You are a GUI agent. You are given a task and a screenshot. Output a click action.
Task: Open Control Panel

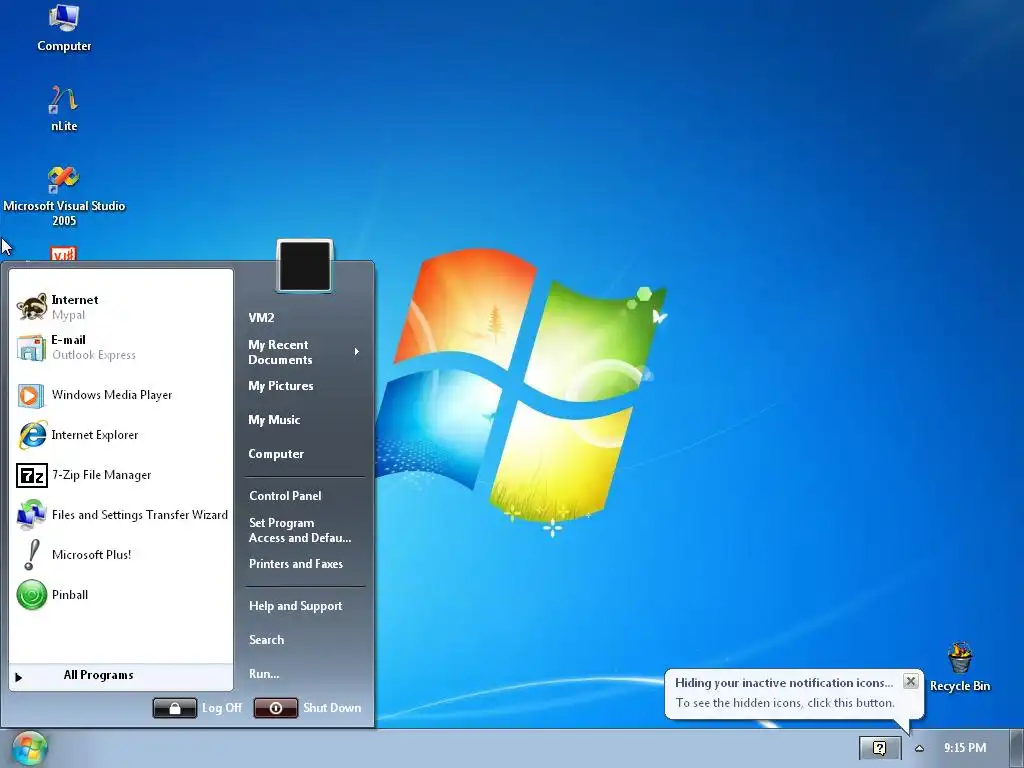285,496
